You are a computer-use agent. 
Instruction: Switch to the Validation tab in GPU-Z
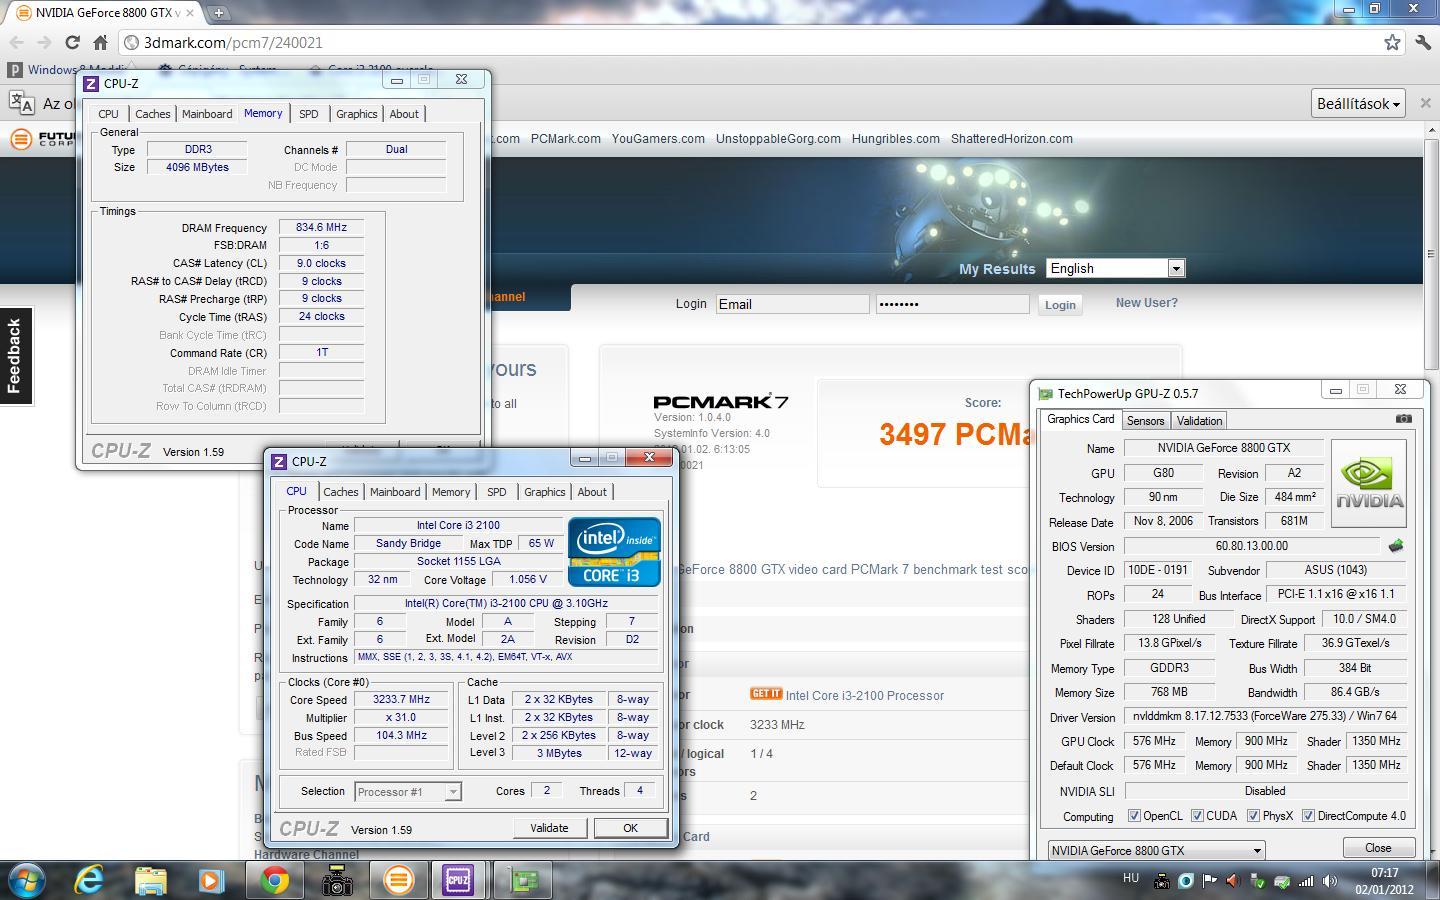[1199, 420]
